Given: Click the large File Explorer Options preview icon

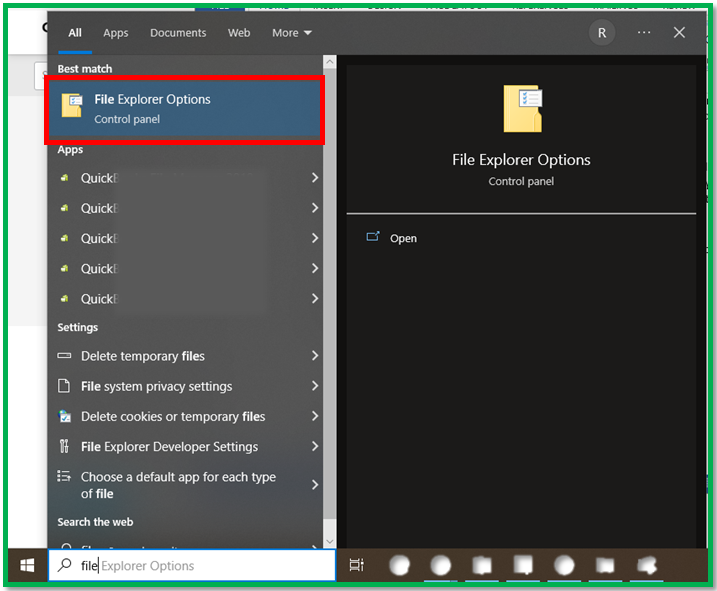Looking at the screenshot, I should (x=523, y=109).
